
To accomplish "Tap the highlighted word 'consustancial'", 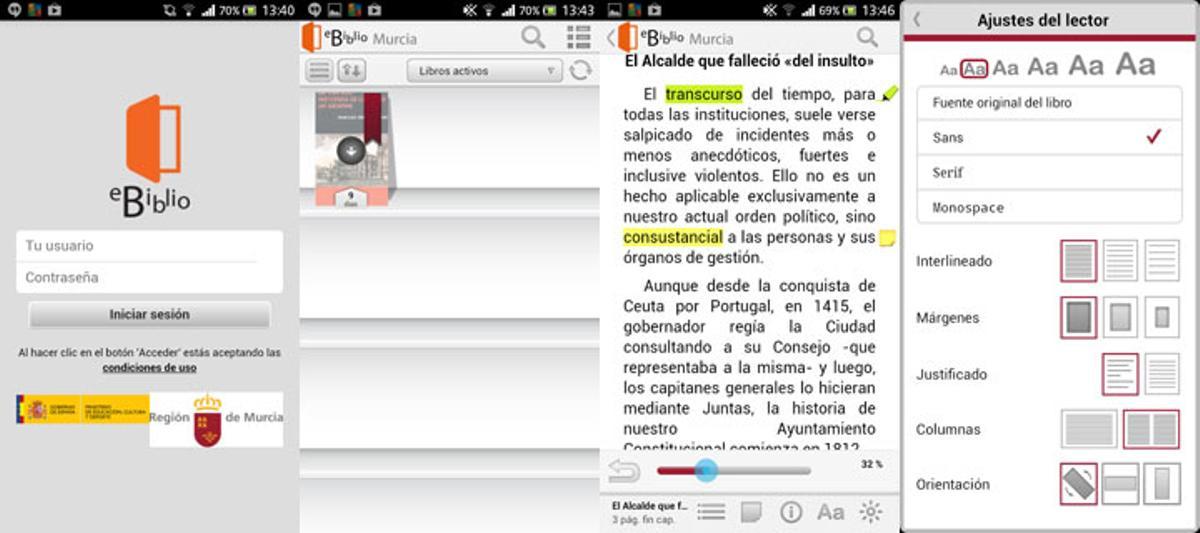I will pyautogui.click(x=673, y=238).
